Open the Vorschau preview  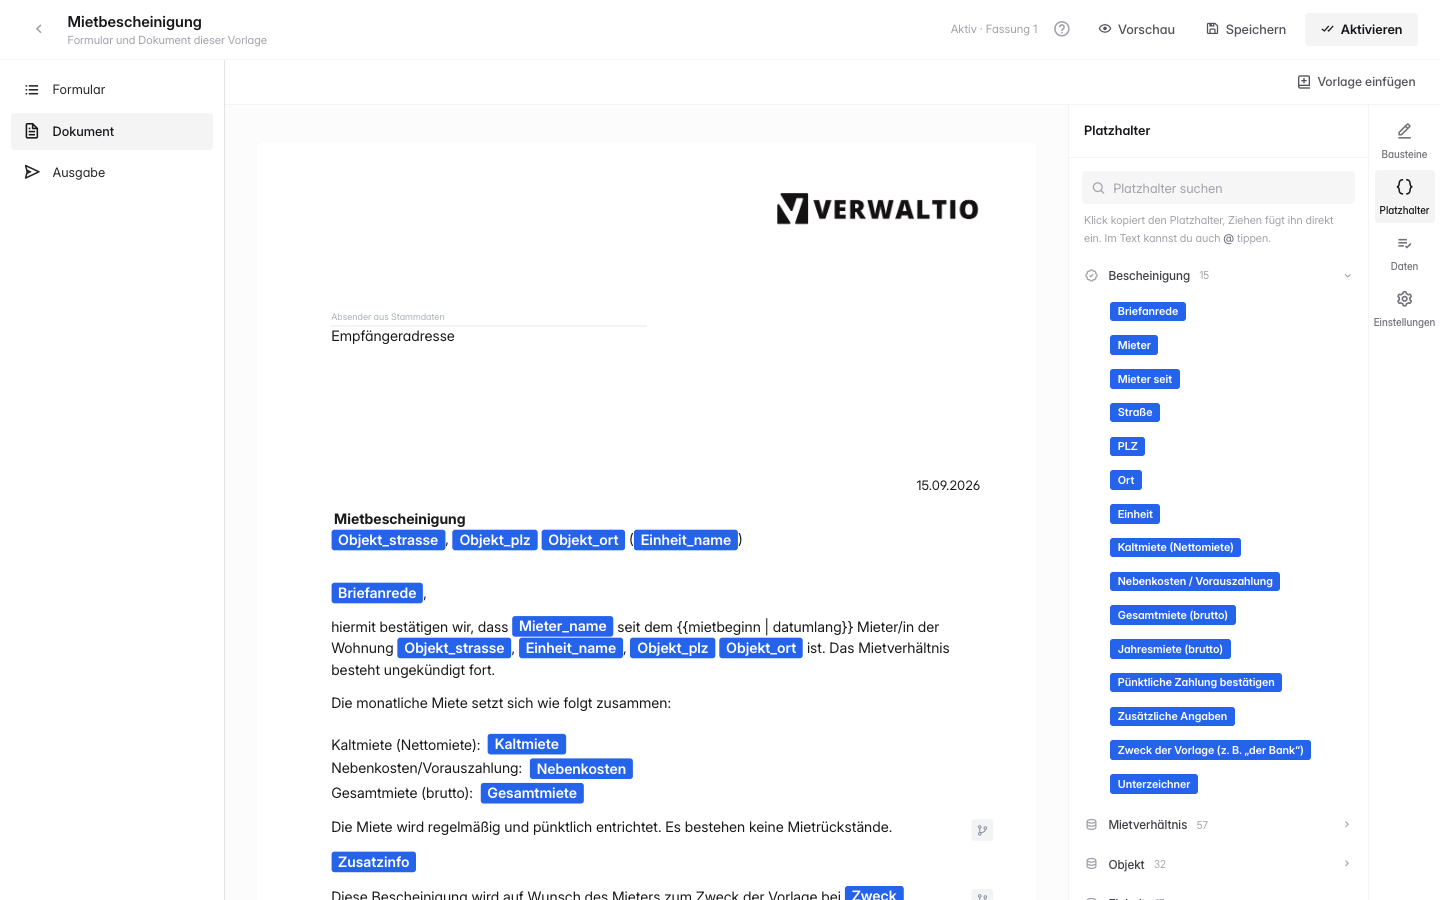tap(1137, 29)
